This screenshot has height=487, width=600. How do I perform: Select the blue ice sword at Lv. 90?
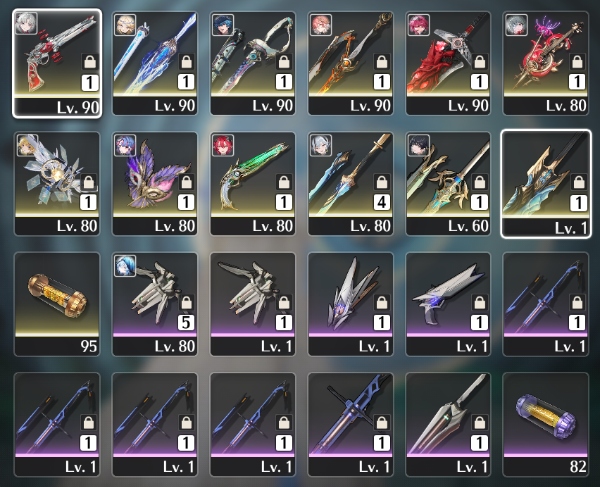pyautogui.click(x=155, y=63)
